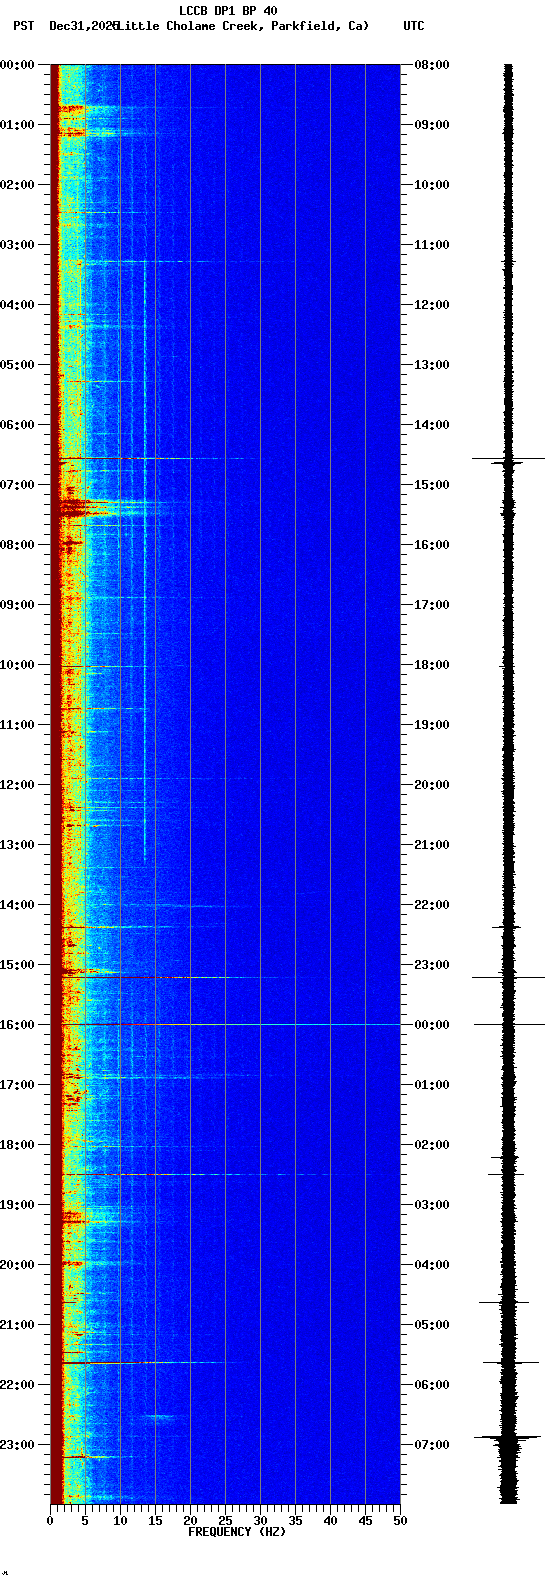Click the UTC time label '16:00'
This screenshot has height=1584, width=552.
432,545
